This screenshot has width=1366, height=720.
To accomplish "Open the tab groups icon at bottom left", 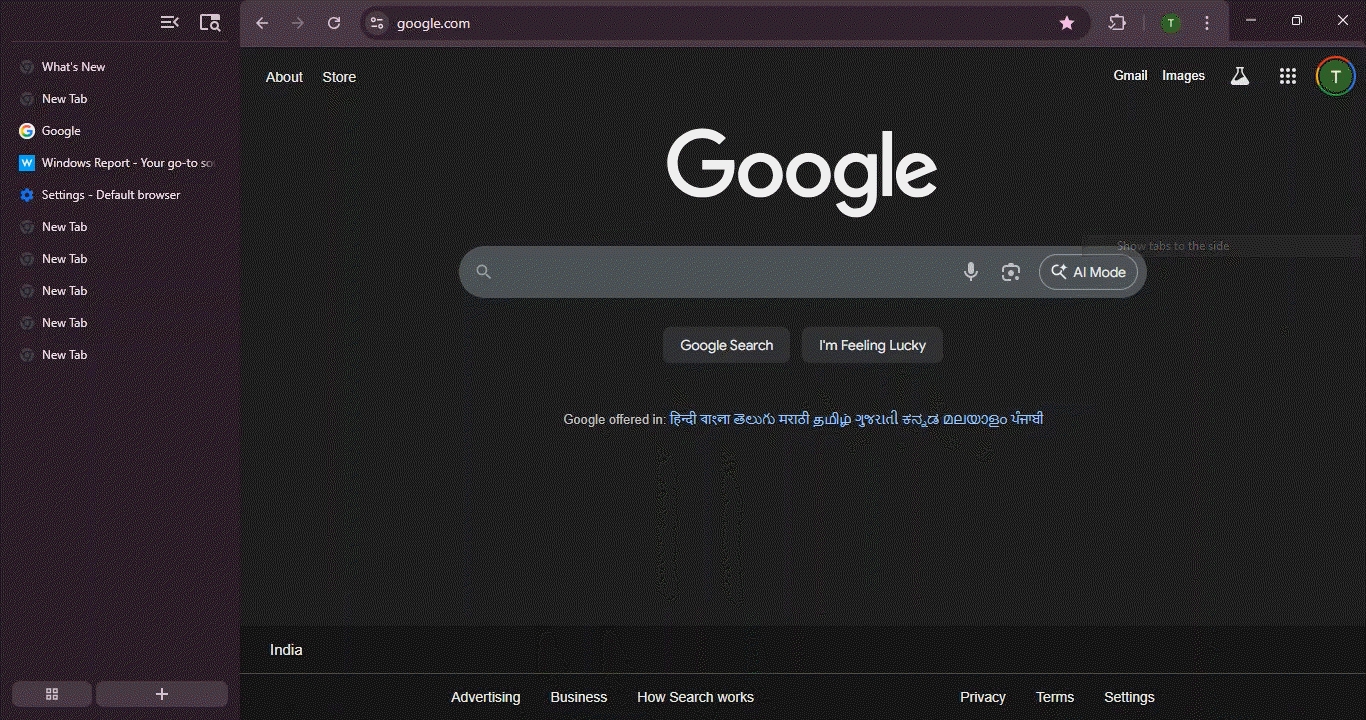I will (x=51, y=693).
